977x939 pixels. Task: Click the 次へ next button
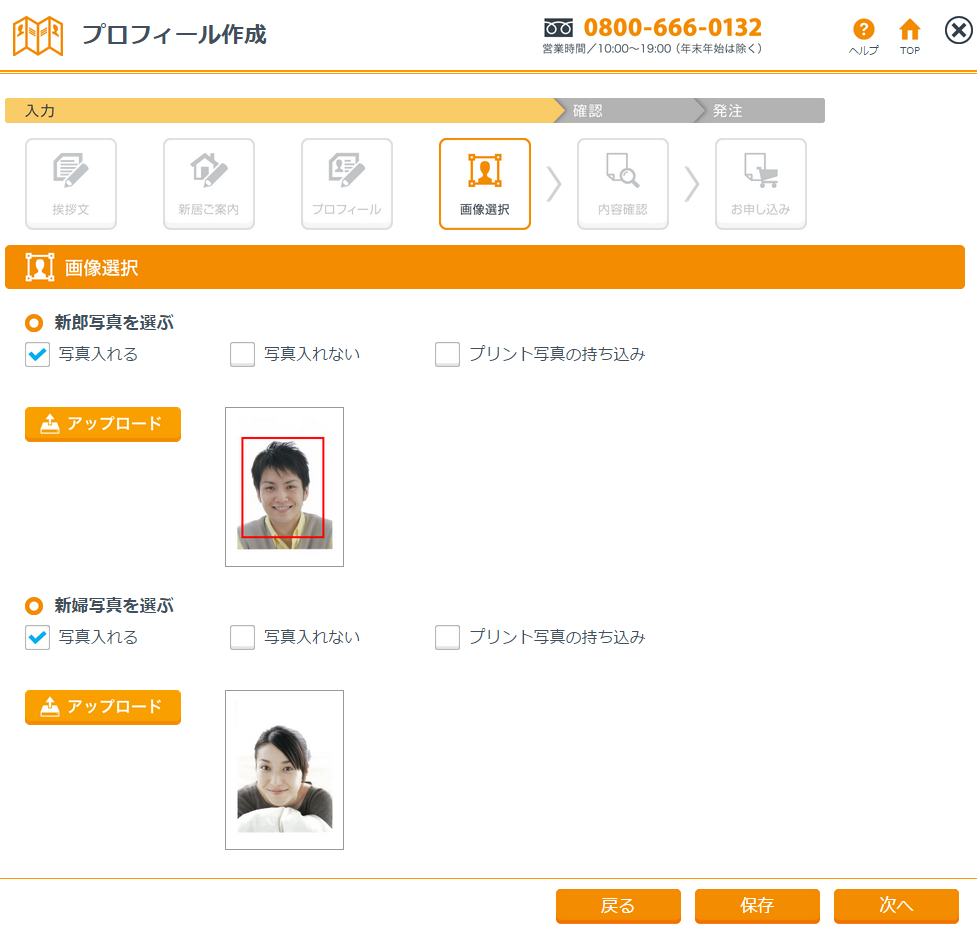pos(896,906)
